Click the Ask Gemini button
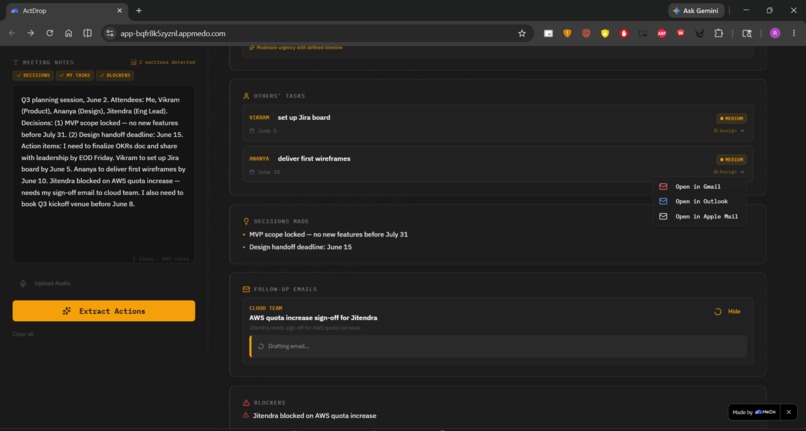Screen dimensions: 806x431 pyautogui.click(x=696, y=10)
